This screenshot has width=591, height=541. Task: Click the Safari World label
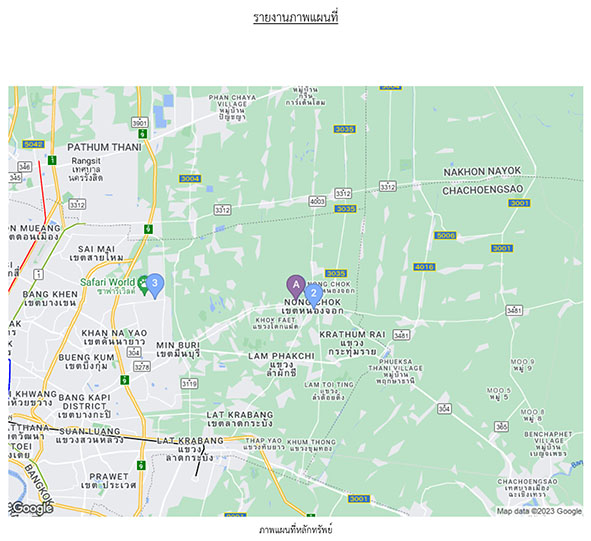tap(107, 282)
